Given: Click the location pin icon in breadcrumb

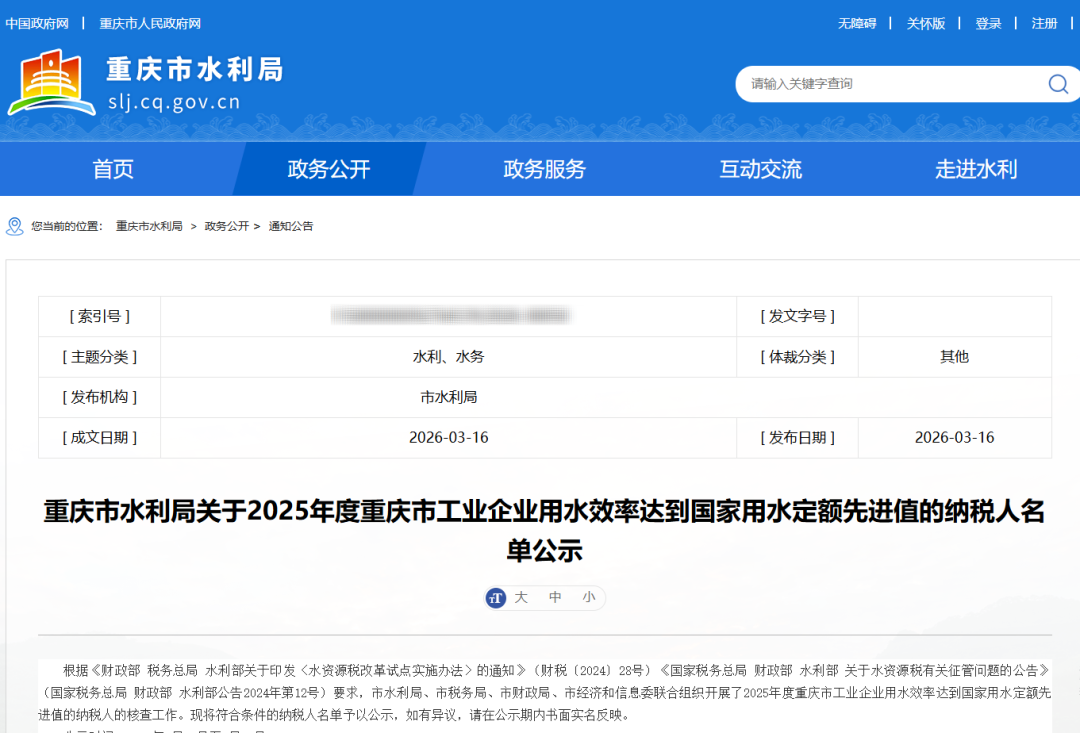Looking at the screenshot, I should [14, 226].
